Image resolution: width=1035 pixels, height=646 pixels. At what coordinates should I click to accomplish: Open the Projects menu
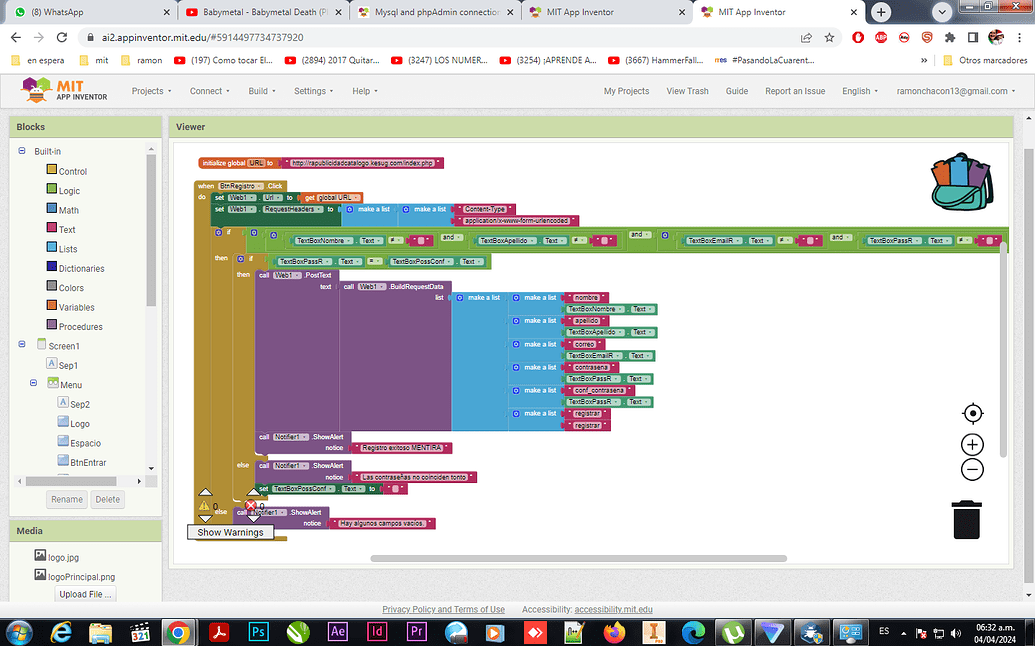click(x=151, y=90)
